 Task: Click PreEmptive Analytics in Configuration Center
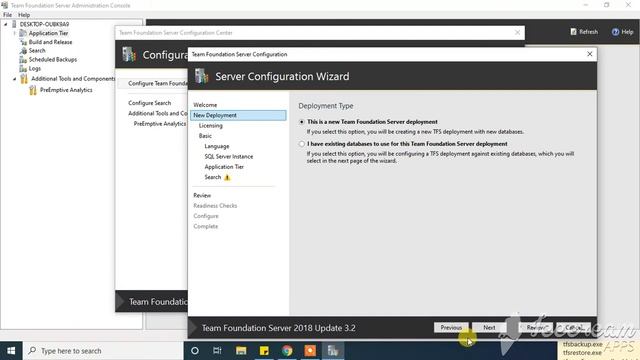160,124
